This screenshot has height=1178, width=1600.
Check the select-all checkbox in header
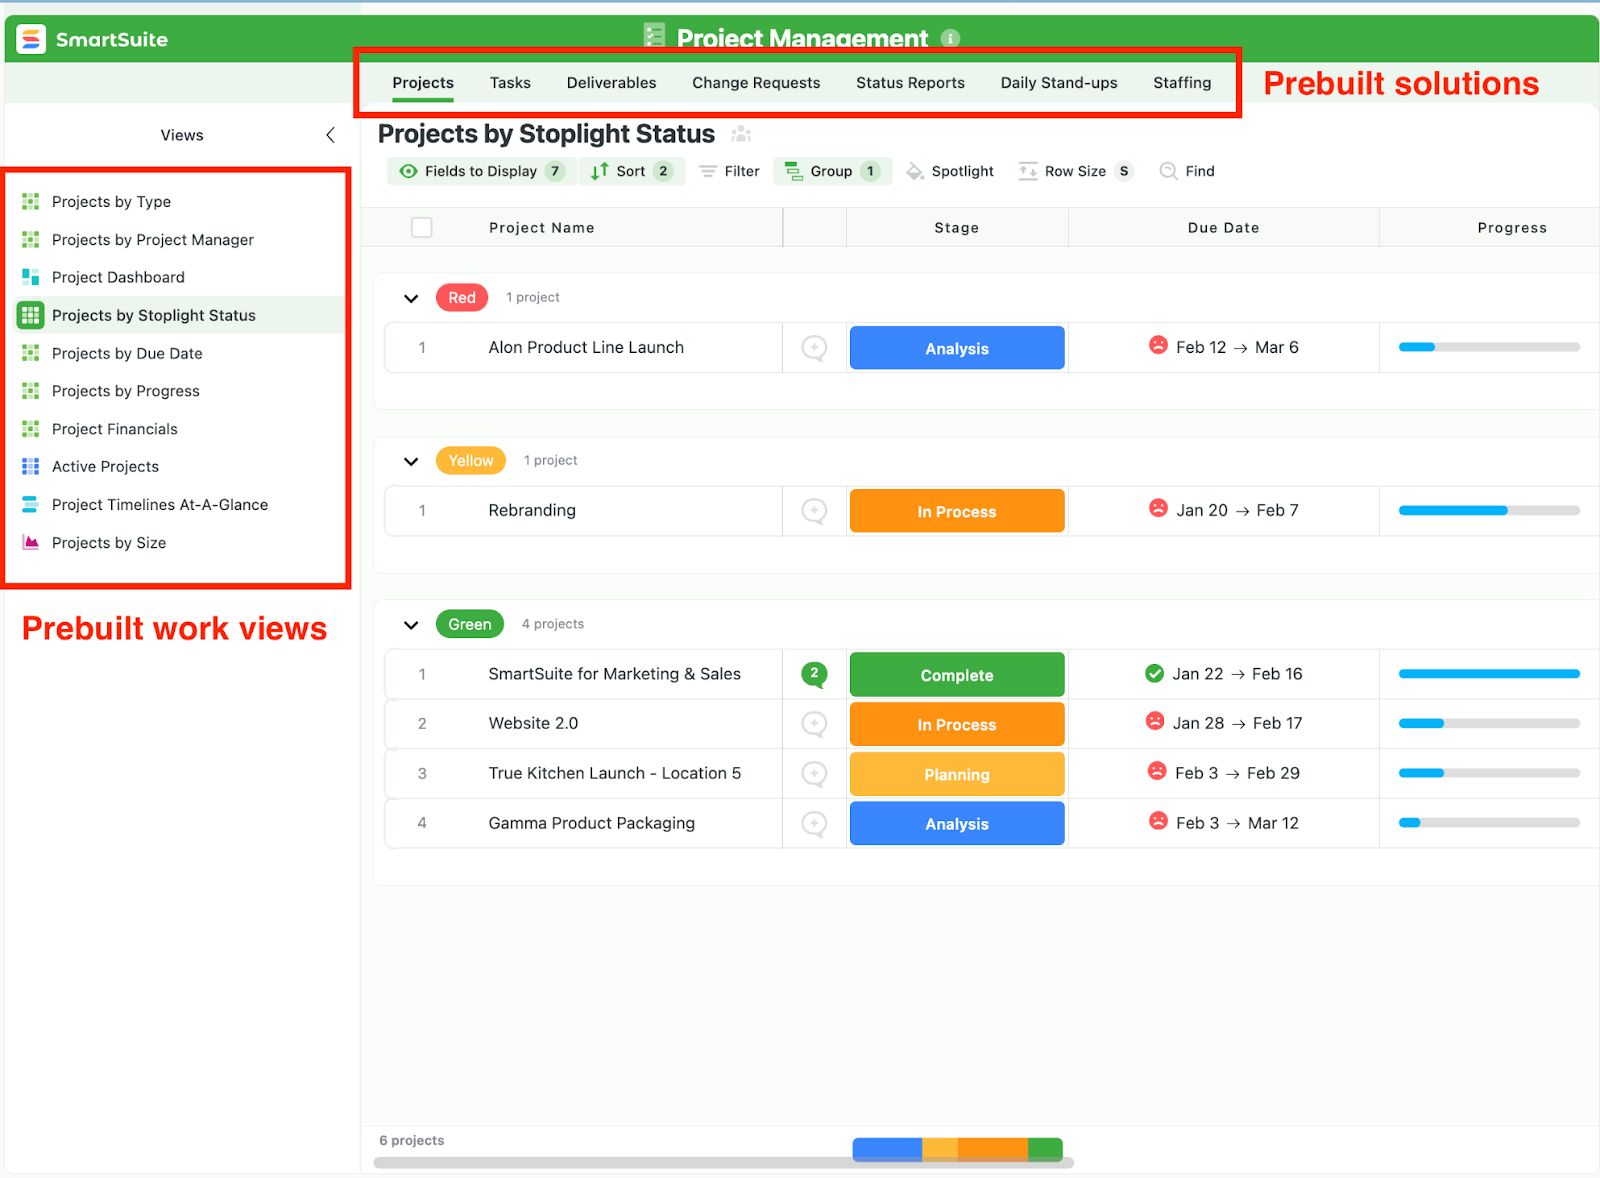click(x=422, y=228)
